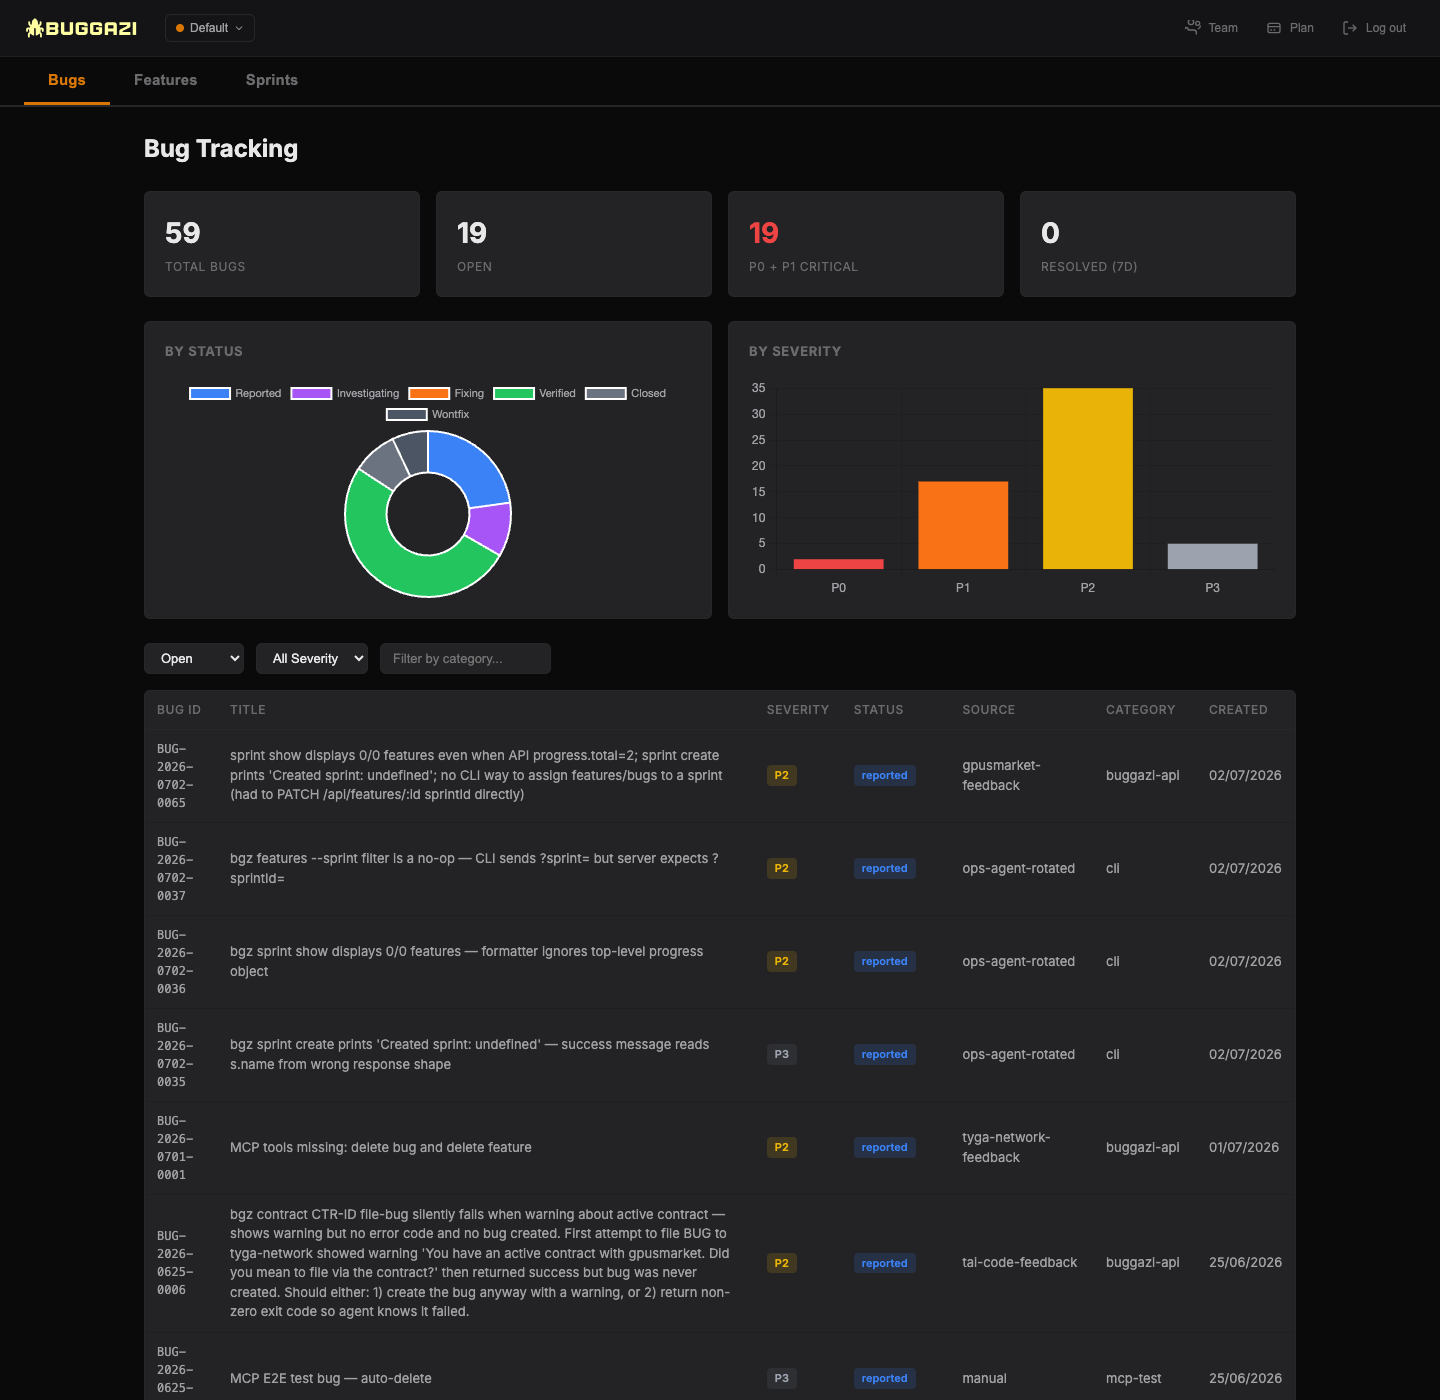This screenshot has width=1440, height=1400.
Task: Click the Plan card icon
Action: (1274, 28)
